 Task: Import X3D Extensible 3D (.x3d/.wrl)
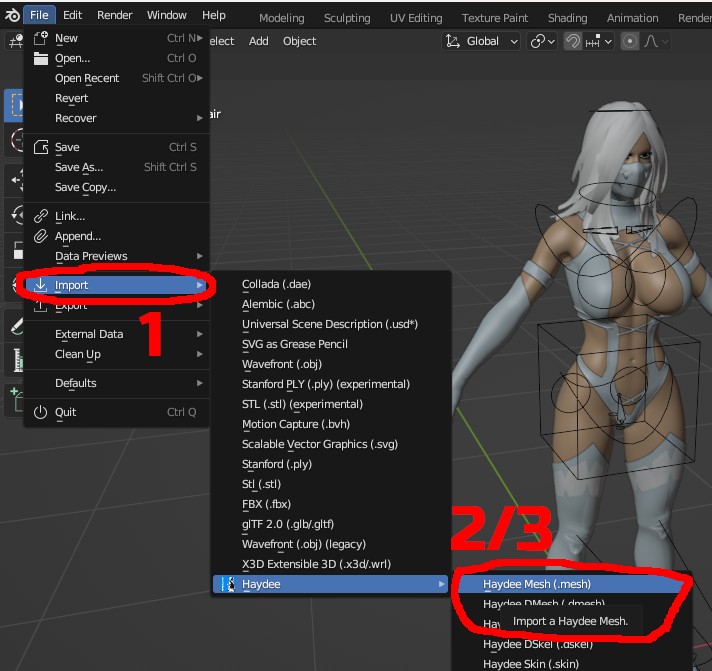pyautogui.click(x=331, y=564)
